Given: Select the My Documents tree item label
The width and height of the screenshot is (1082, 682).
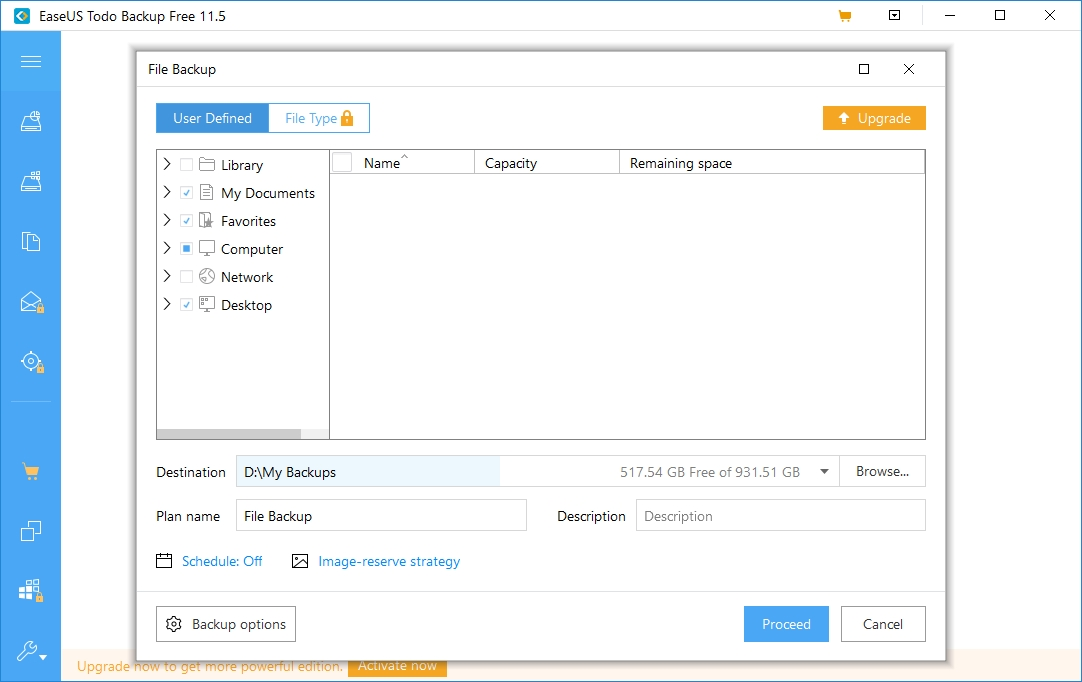Looking at the screenshot, I should [268, 193].
